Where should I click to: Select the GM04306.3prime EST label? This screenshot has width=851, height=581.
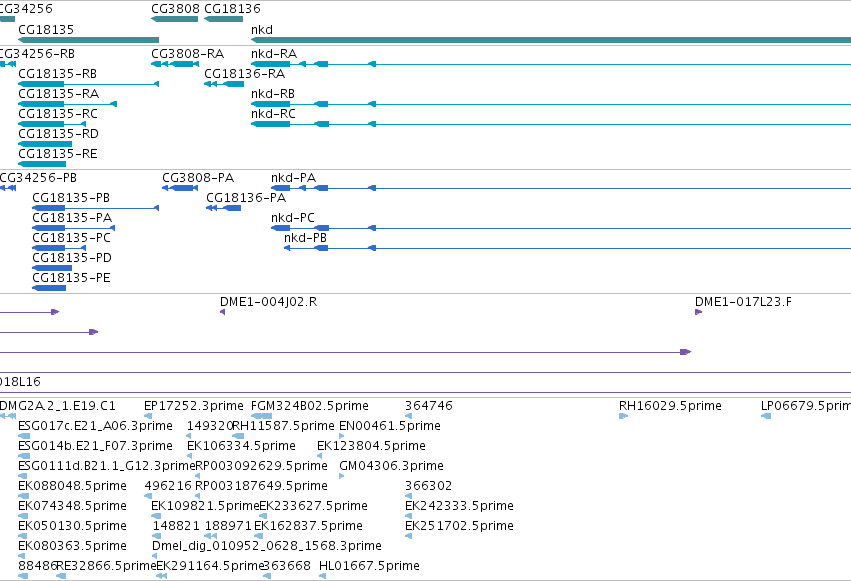pos(391,465)
